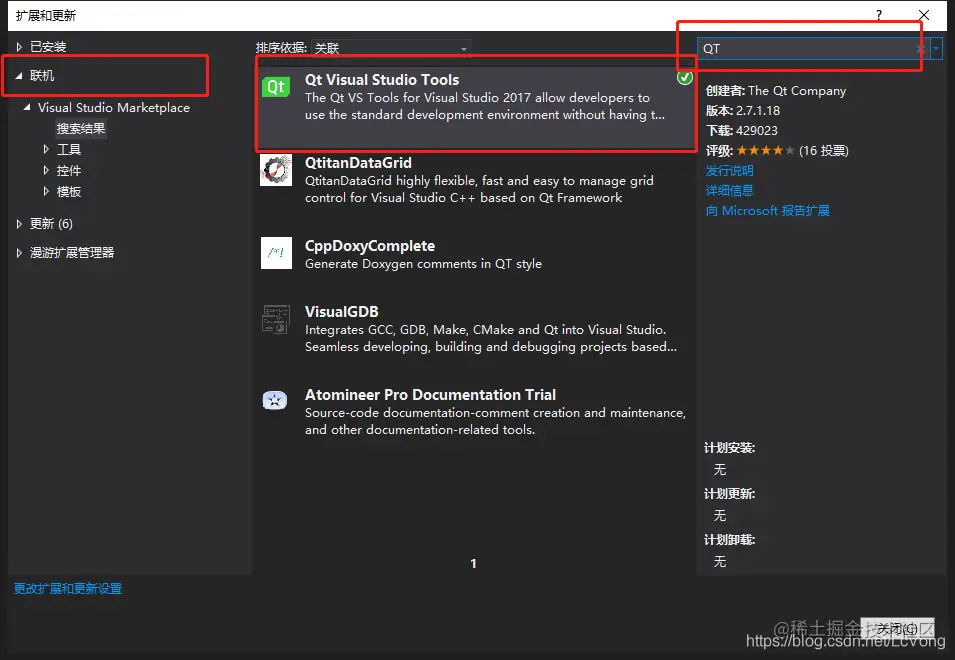Expand the 已安装 tree node
955x660 pixels.
[19, 47]
